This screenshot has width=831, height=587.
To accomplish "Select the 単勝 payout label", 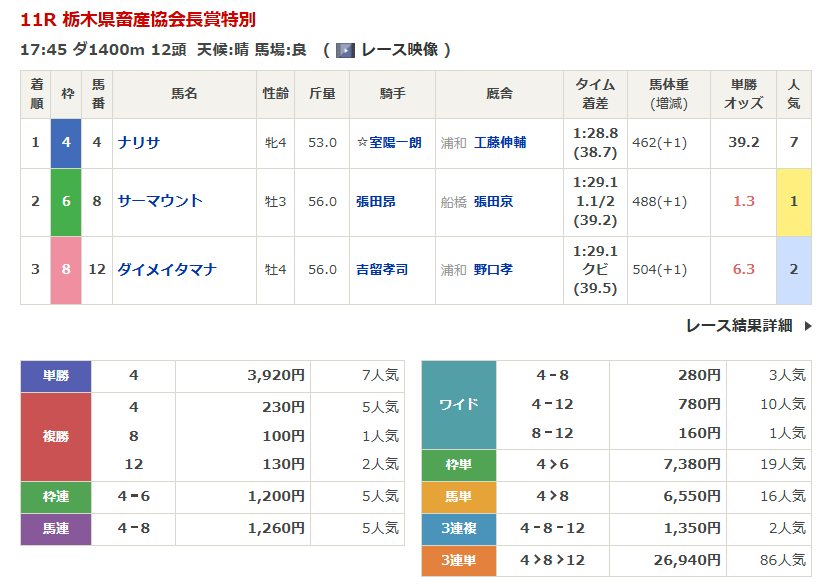I will (x=56, y=376).
